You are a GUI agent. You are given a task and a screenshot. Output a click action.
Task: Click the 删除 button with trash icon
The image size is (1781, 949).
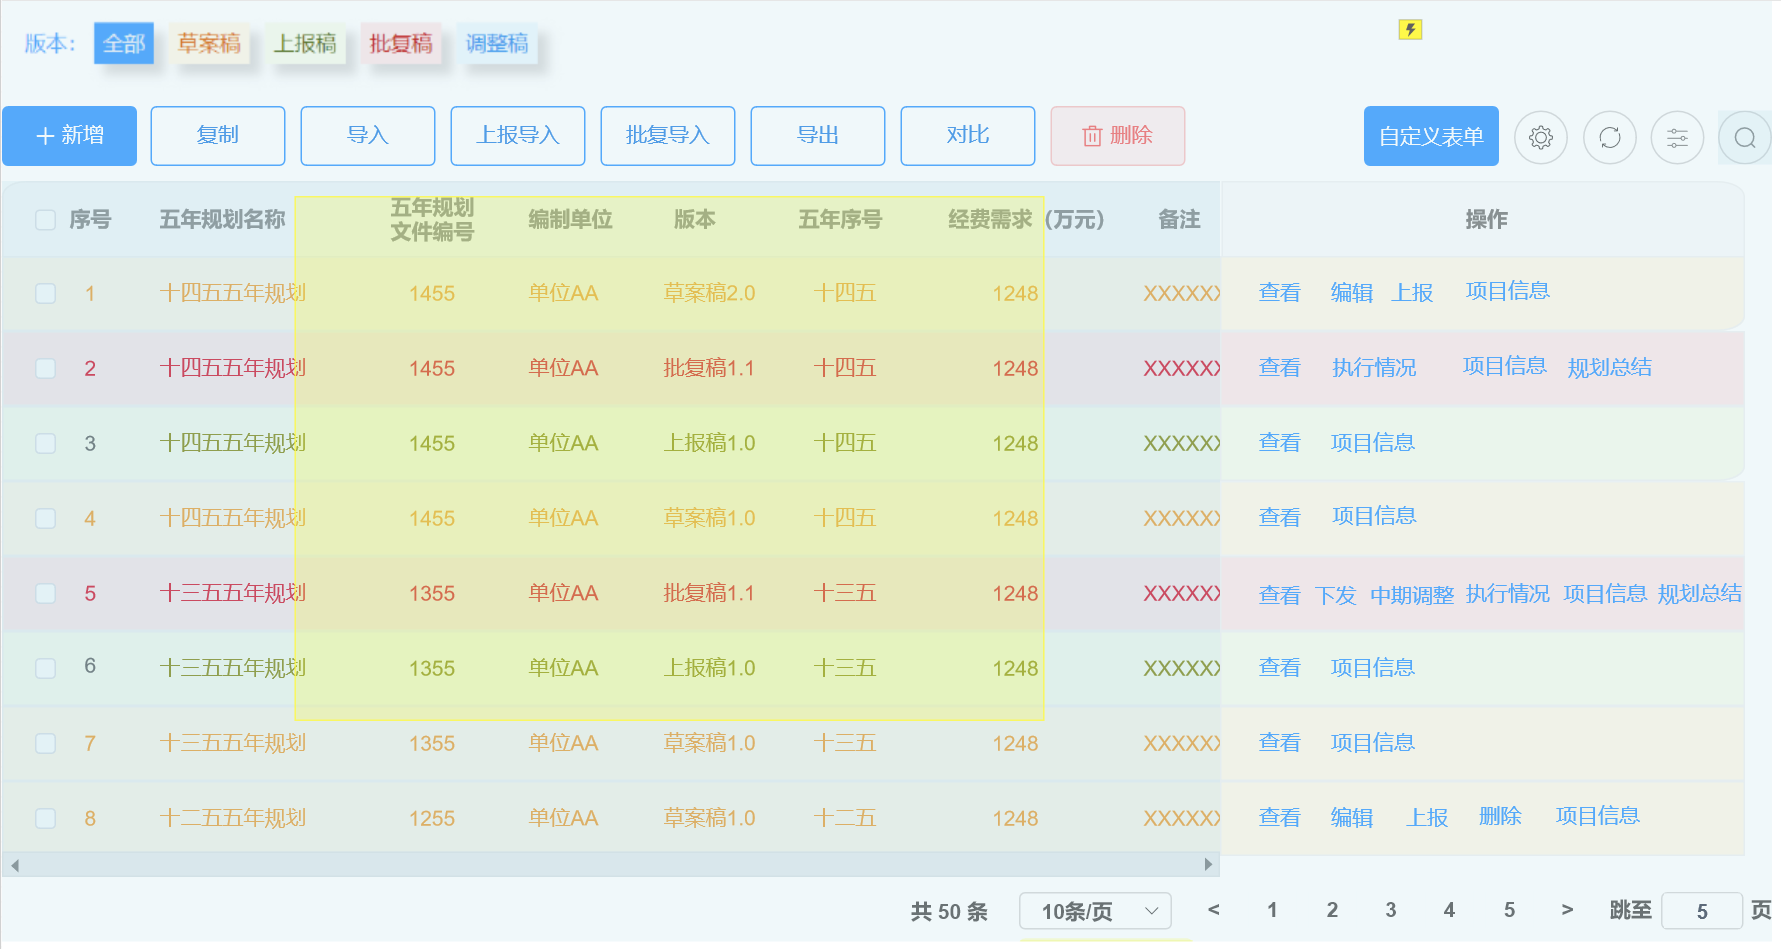point(1118,136)
